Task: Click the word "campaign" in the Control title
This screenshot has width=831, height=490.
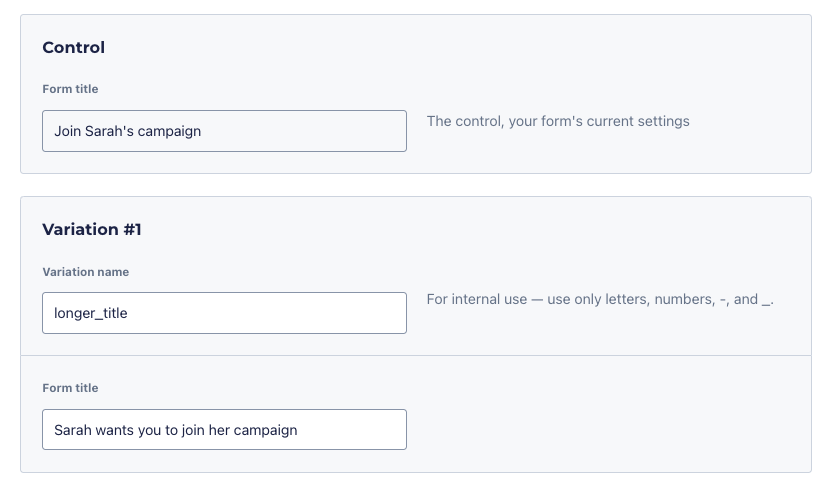Action: click(170, 131)
